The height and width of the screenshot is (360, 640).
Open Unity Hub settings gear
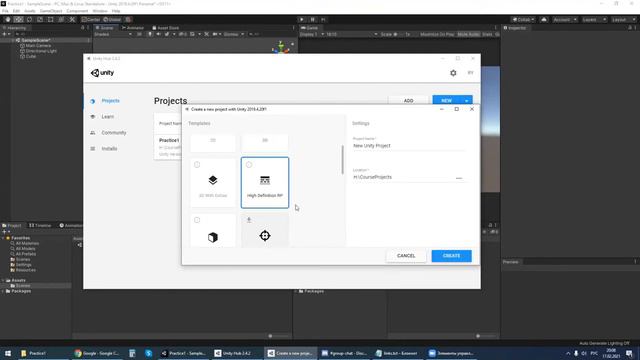[453, 73]
